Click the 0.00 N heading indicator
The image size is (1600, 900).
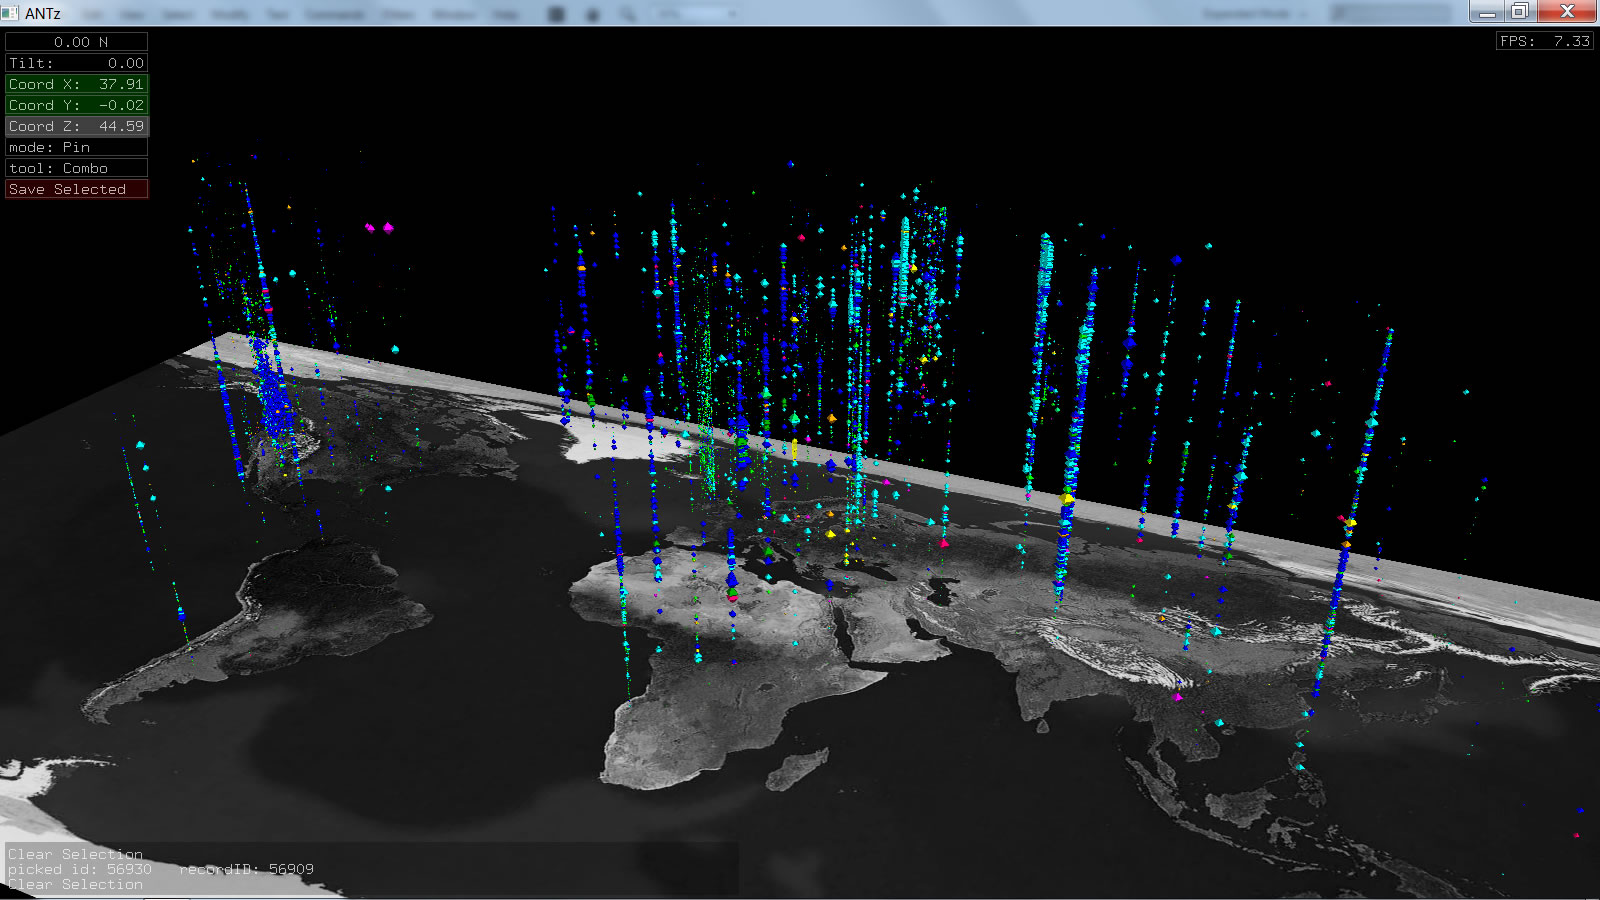pyautogui.click(x=77, y=42)
